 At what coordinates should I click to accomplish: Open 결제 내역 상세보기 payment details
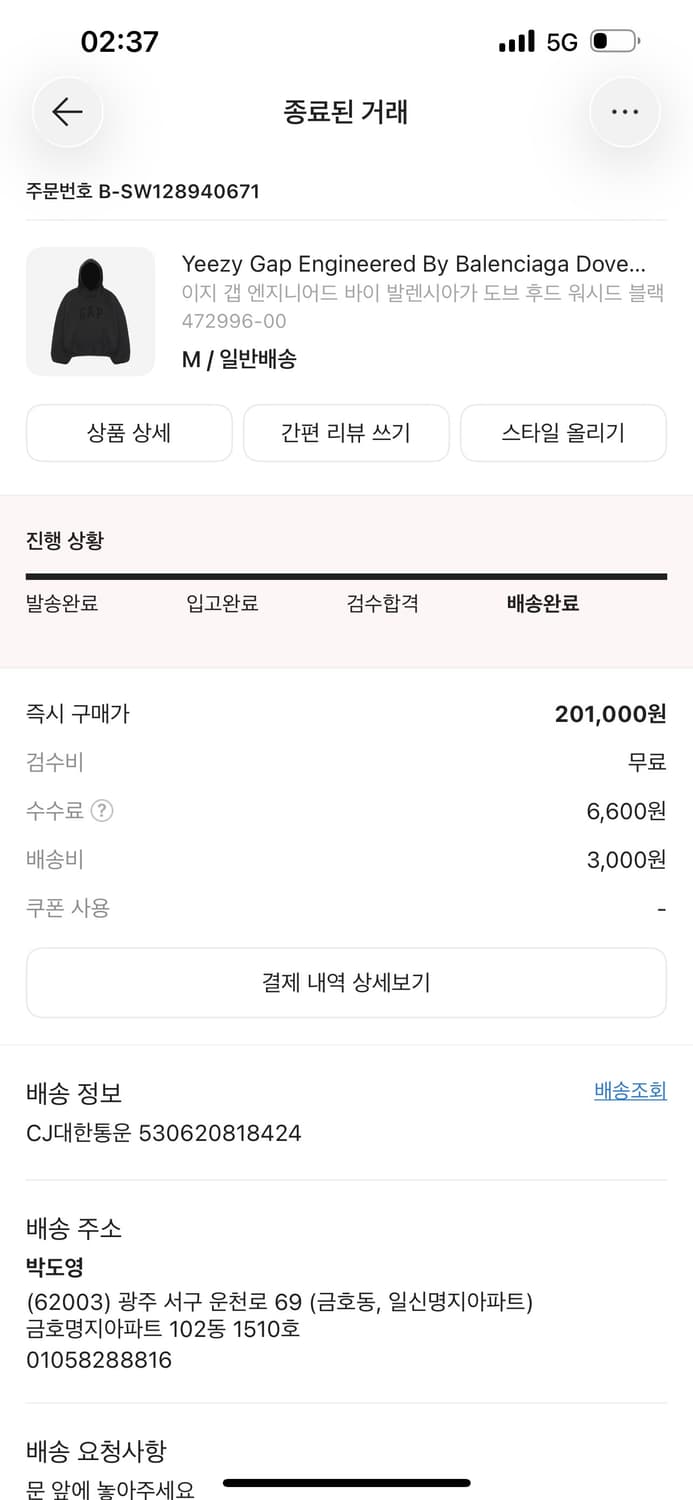click(x=346, y=982)
